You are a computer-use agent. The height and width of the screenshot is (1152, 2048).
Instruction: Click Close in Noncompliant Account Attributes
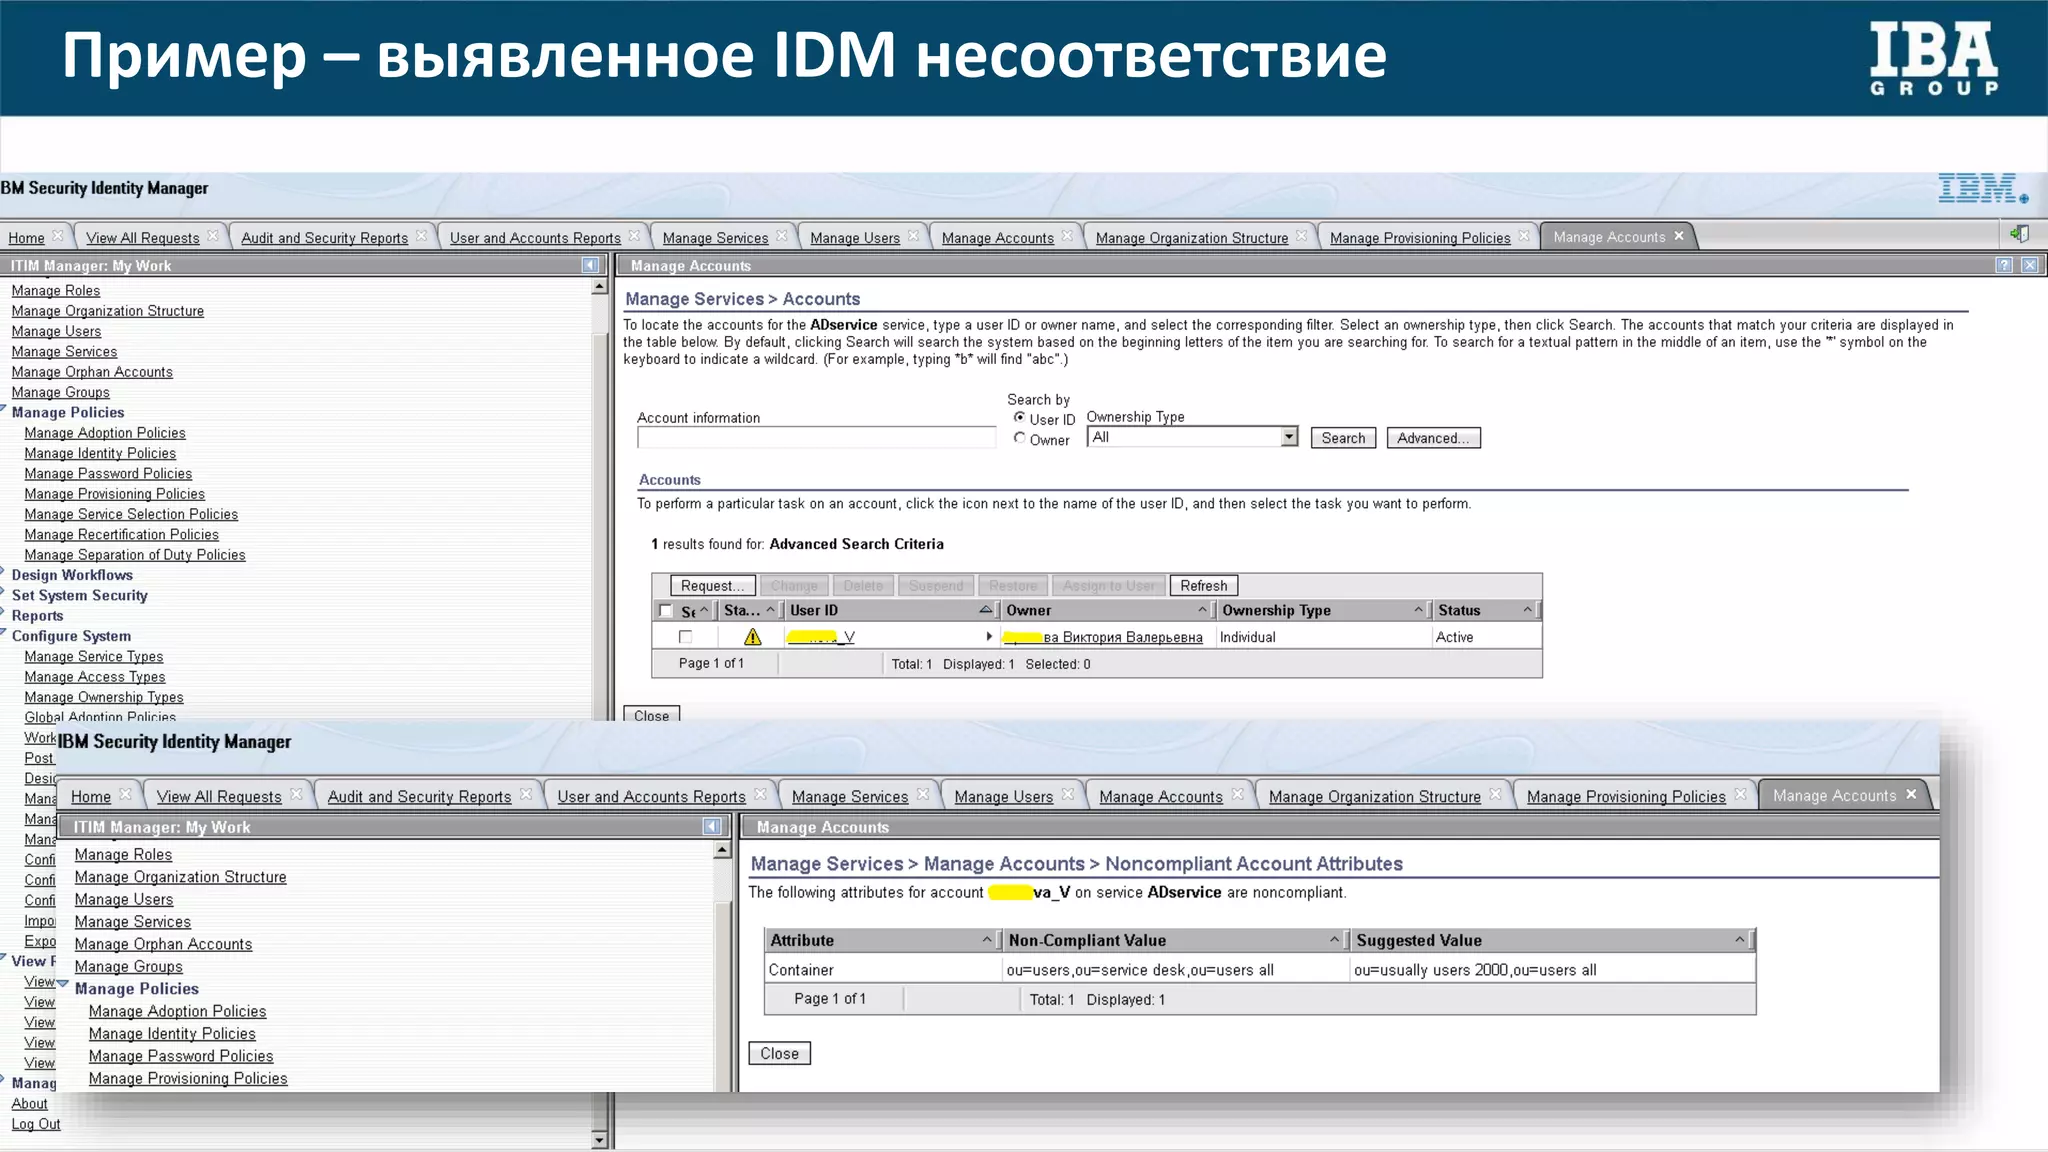point(779,1053)
